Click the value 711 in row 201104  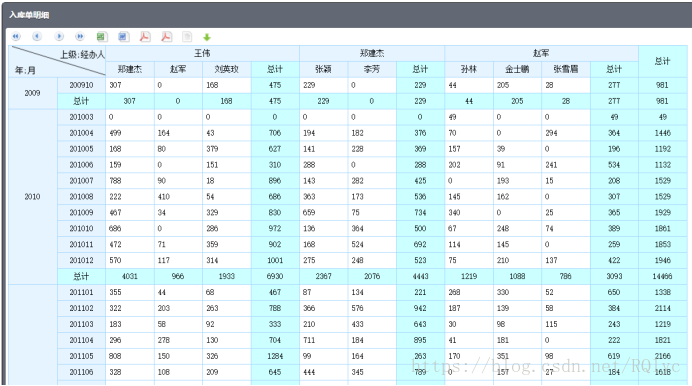(x=309, y=340)
